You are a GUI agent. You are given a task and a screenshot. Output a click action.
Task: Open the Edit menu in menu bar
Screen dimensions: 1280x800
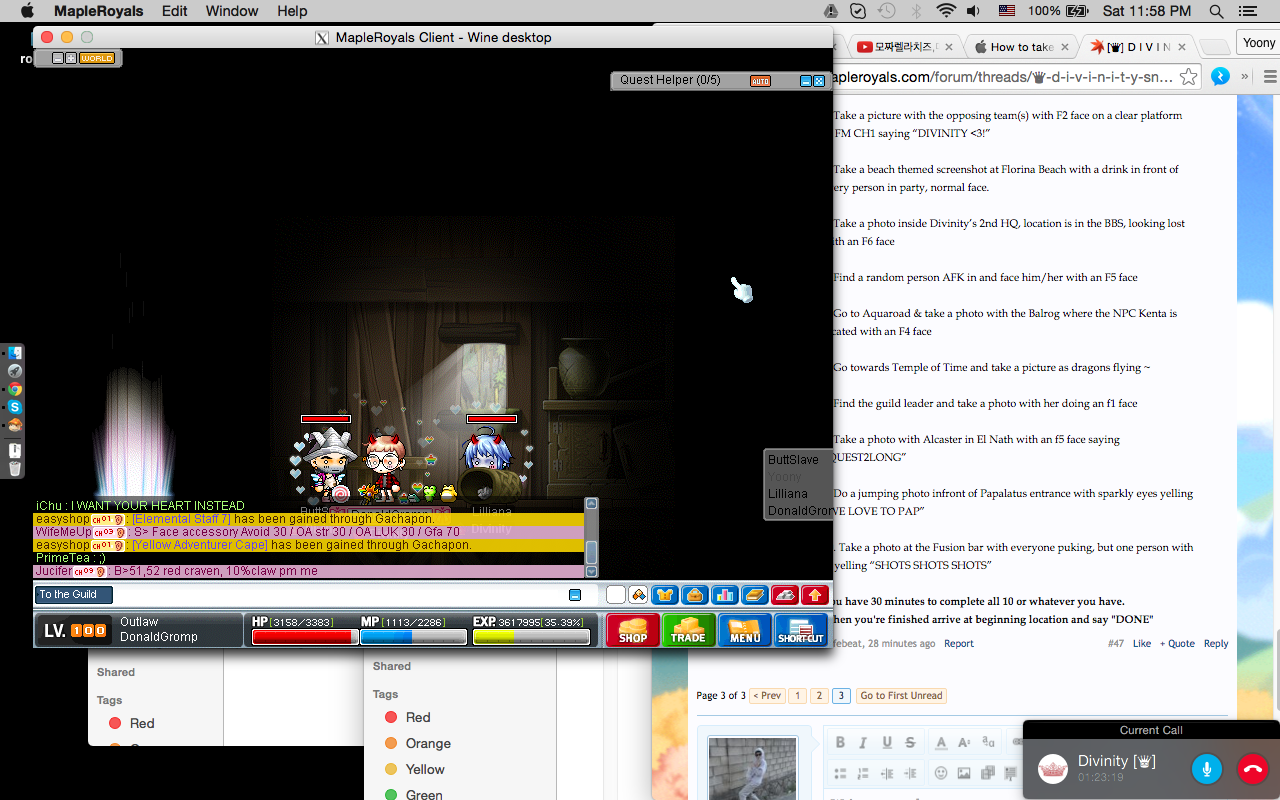(x=175, y=11)
